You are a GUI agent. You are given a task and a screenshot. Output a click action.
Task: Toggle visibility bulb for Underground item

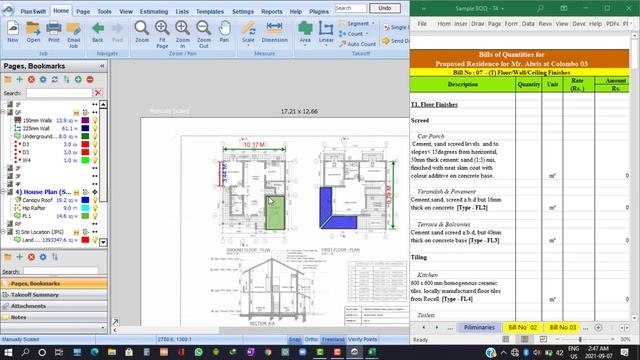(95, 136)
